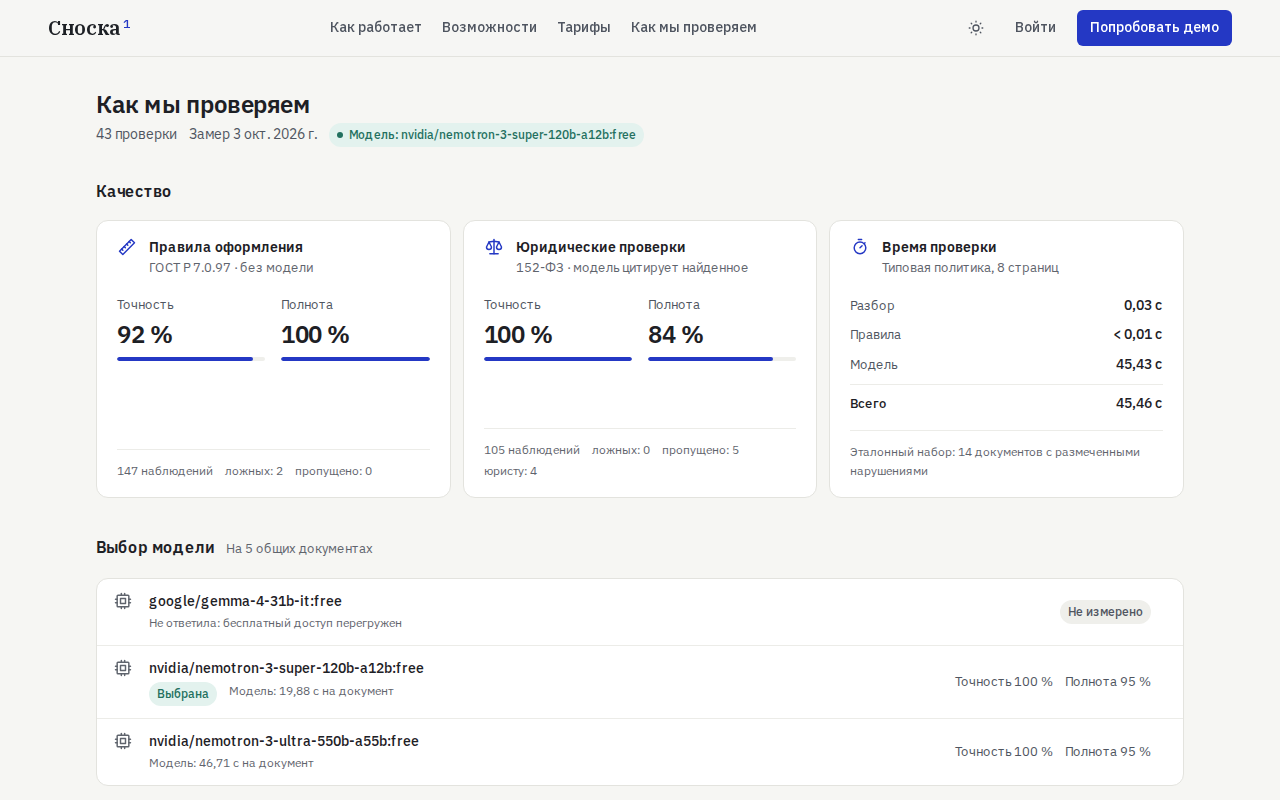Viewport: 1280px width, 800px height.
Task: Click the юристу: 4 text
Action: coord(510,471)
